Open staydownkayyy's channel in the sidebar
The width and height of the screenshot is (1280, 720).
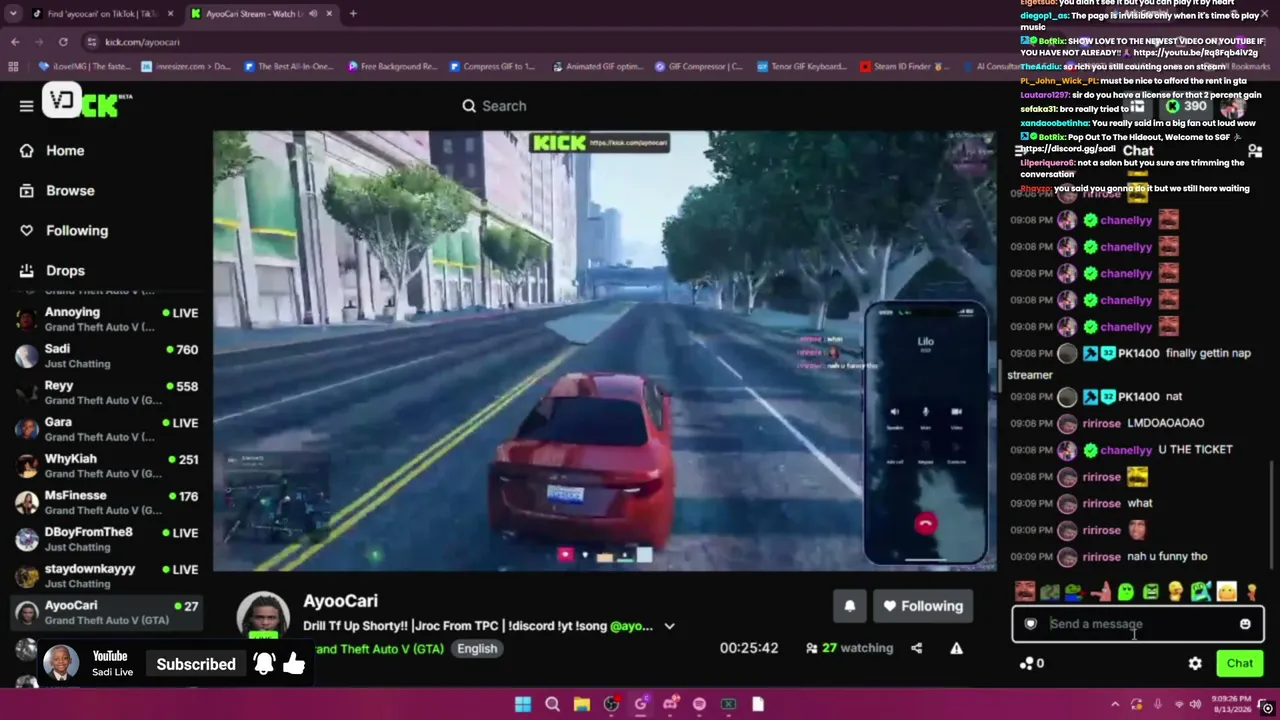(105, 576)
